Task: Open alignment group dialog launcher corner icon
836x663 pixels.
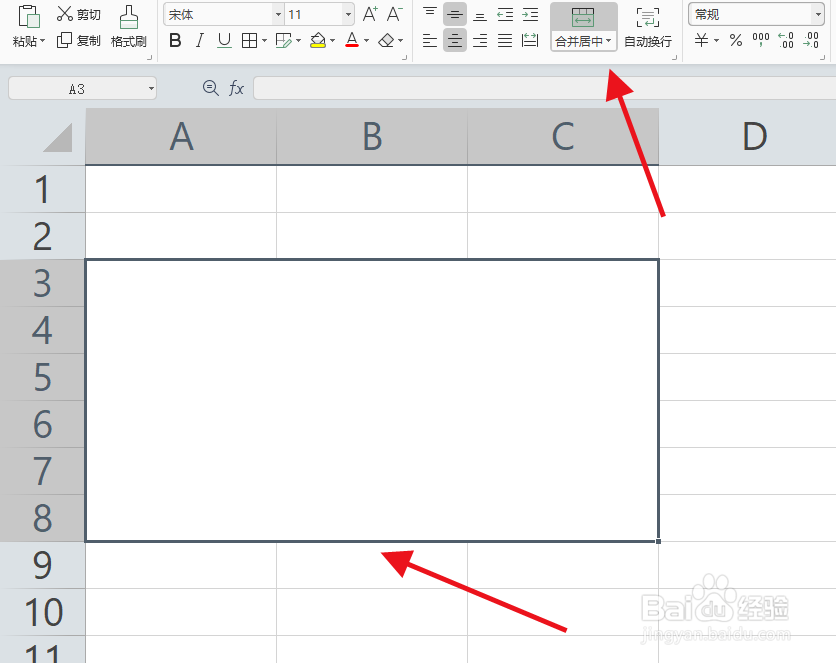Action: pos(674,58)
